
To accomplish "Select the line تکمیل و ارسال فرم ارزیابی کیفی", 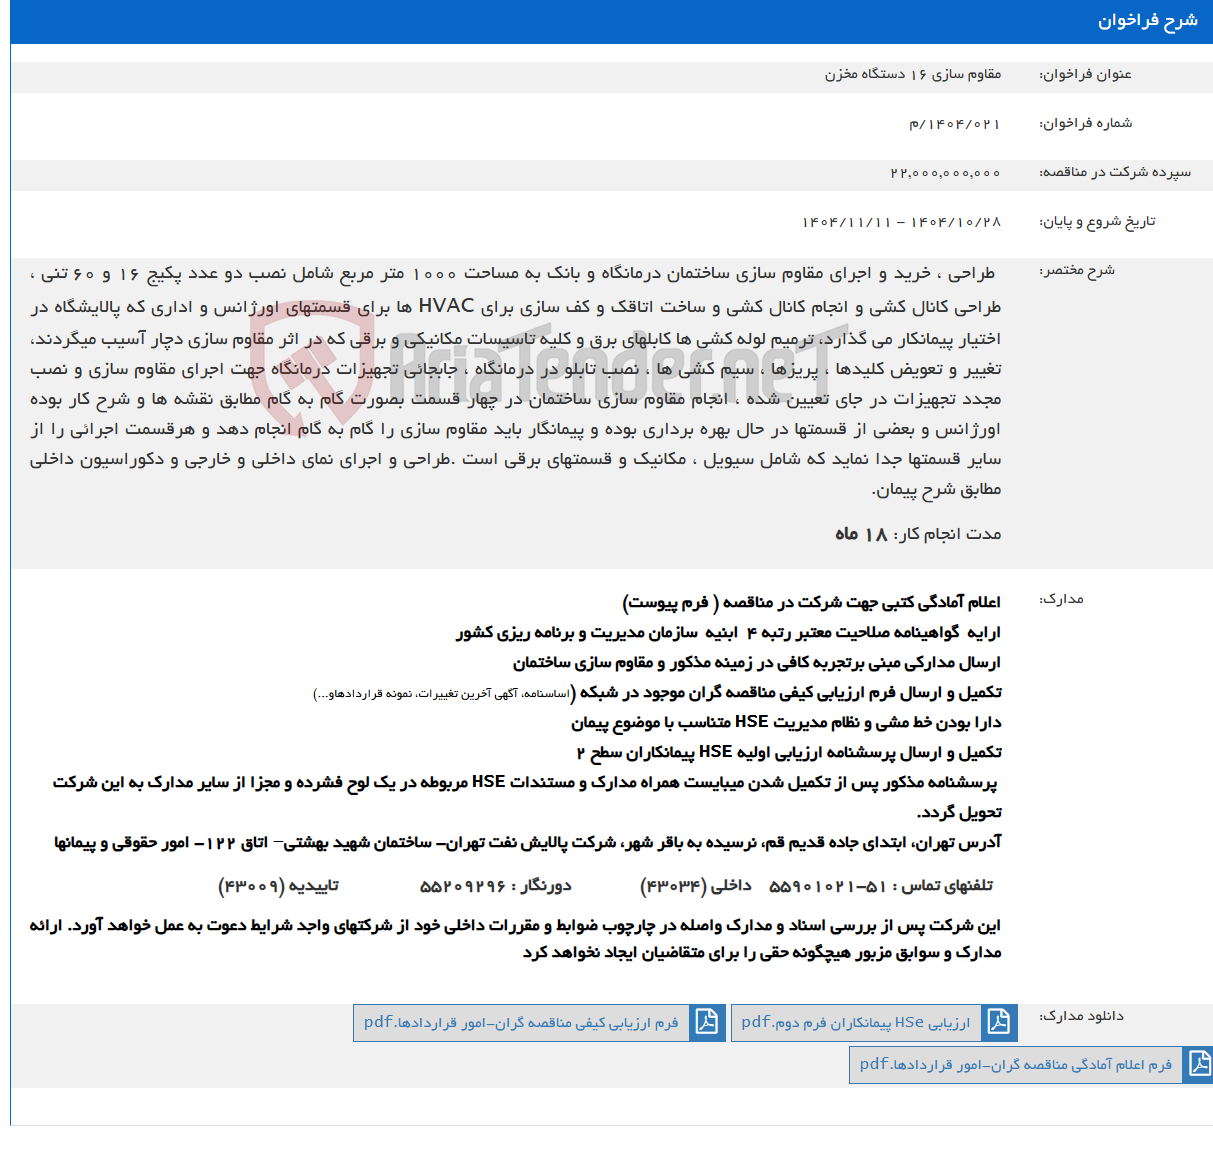I will (658, 692).
